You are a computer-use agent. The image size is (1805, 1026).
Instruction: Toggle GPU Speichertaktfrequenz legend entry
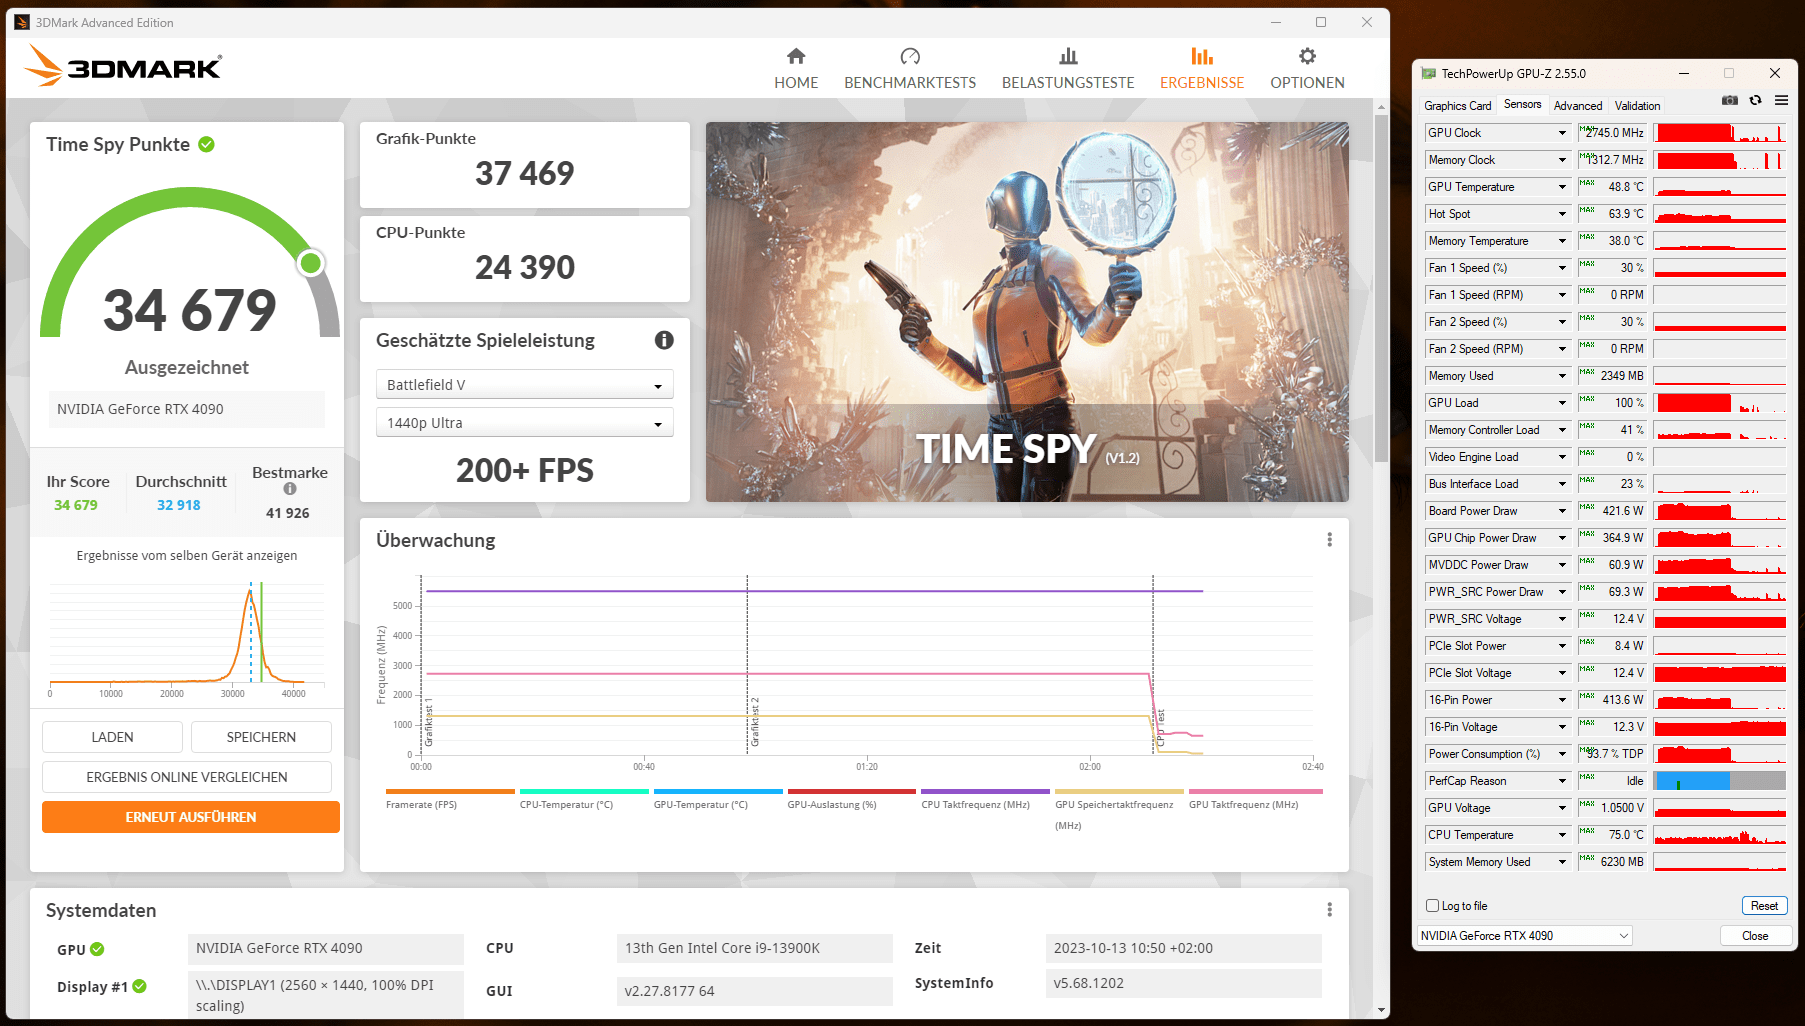pyautogui.click(x=1119, y=809)
